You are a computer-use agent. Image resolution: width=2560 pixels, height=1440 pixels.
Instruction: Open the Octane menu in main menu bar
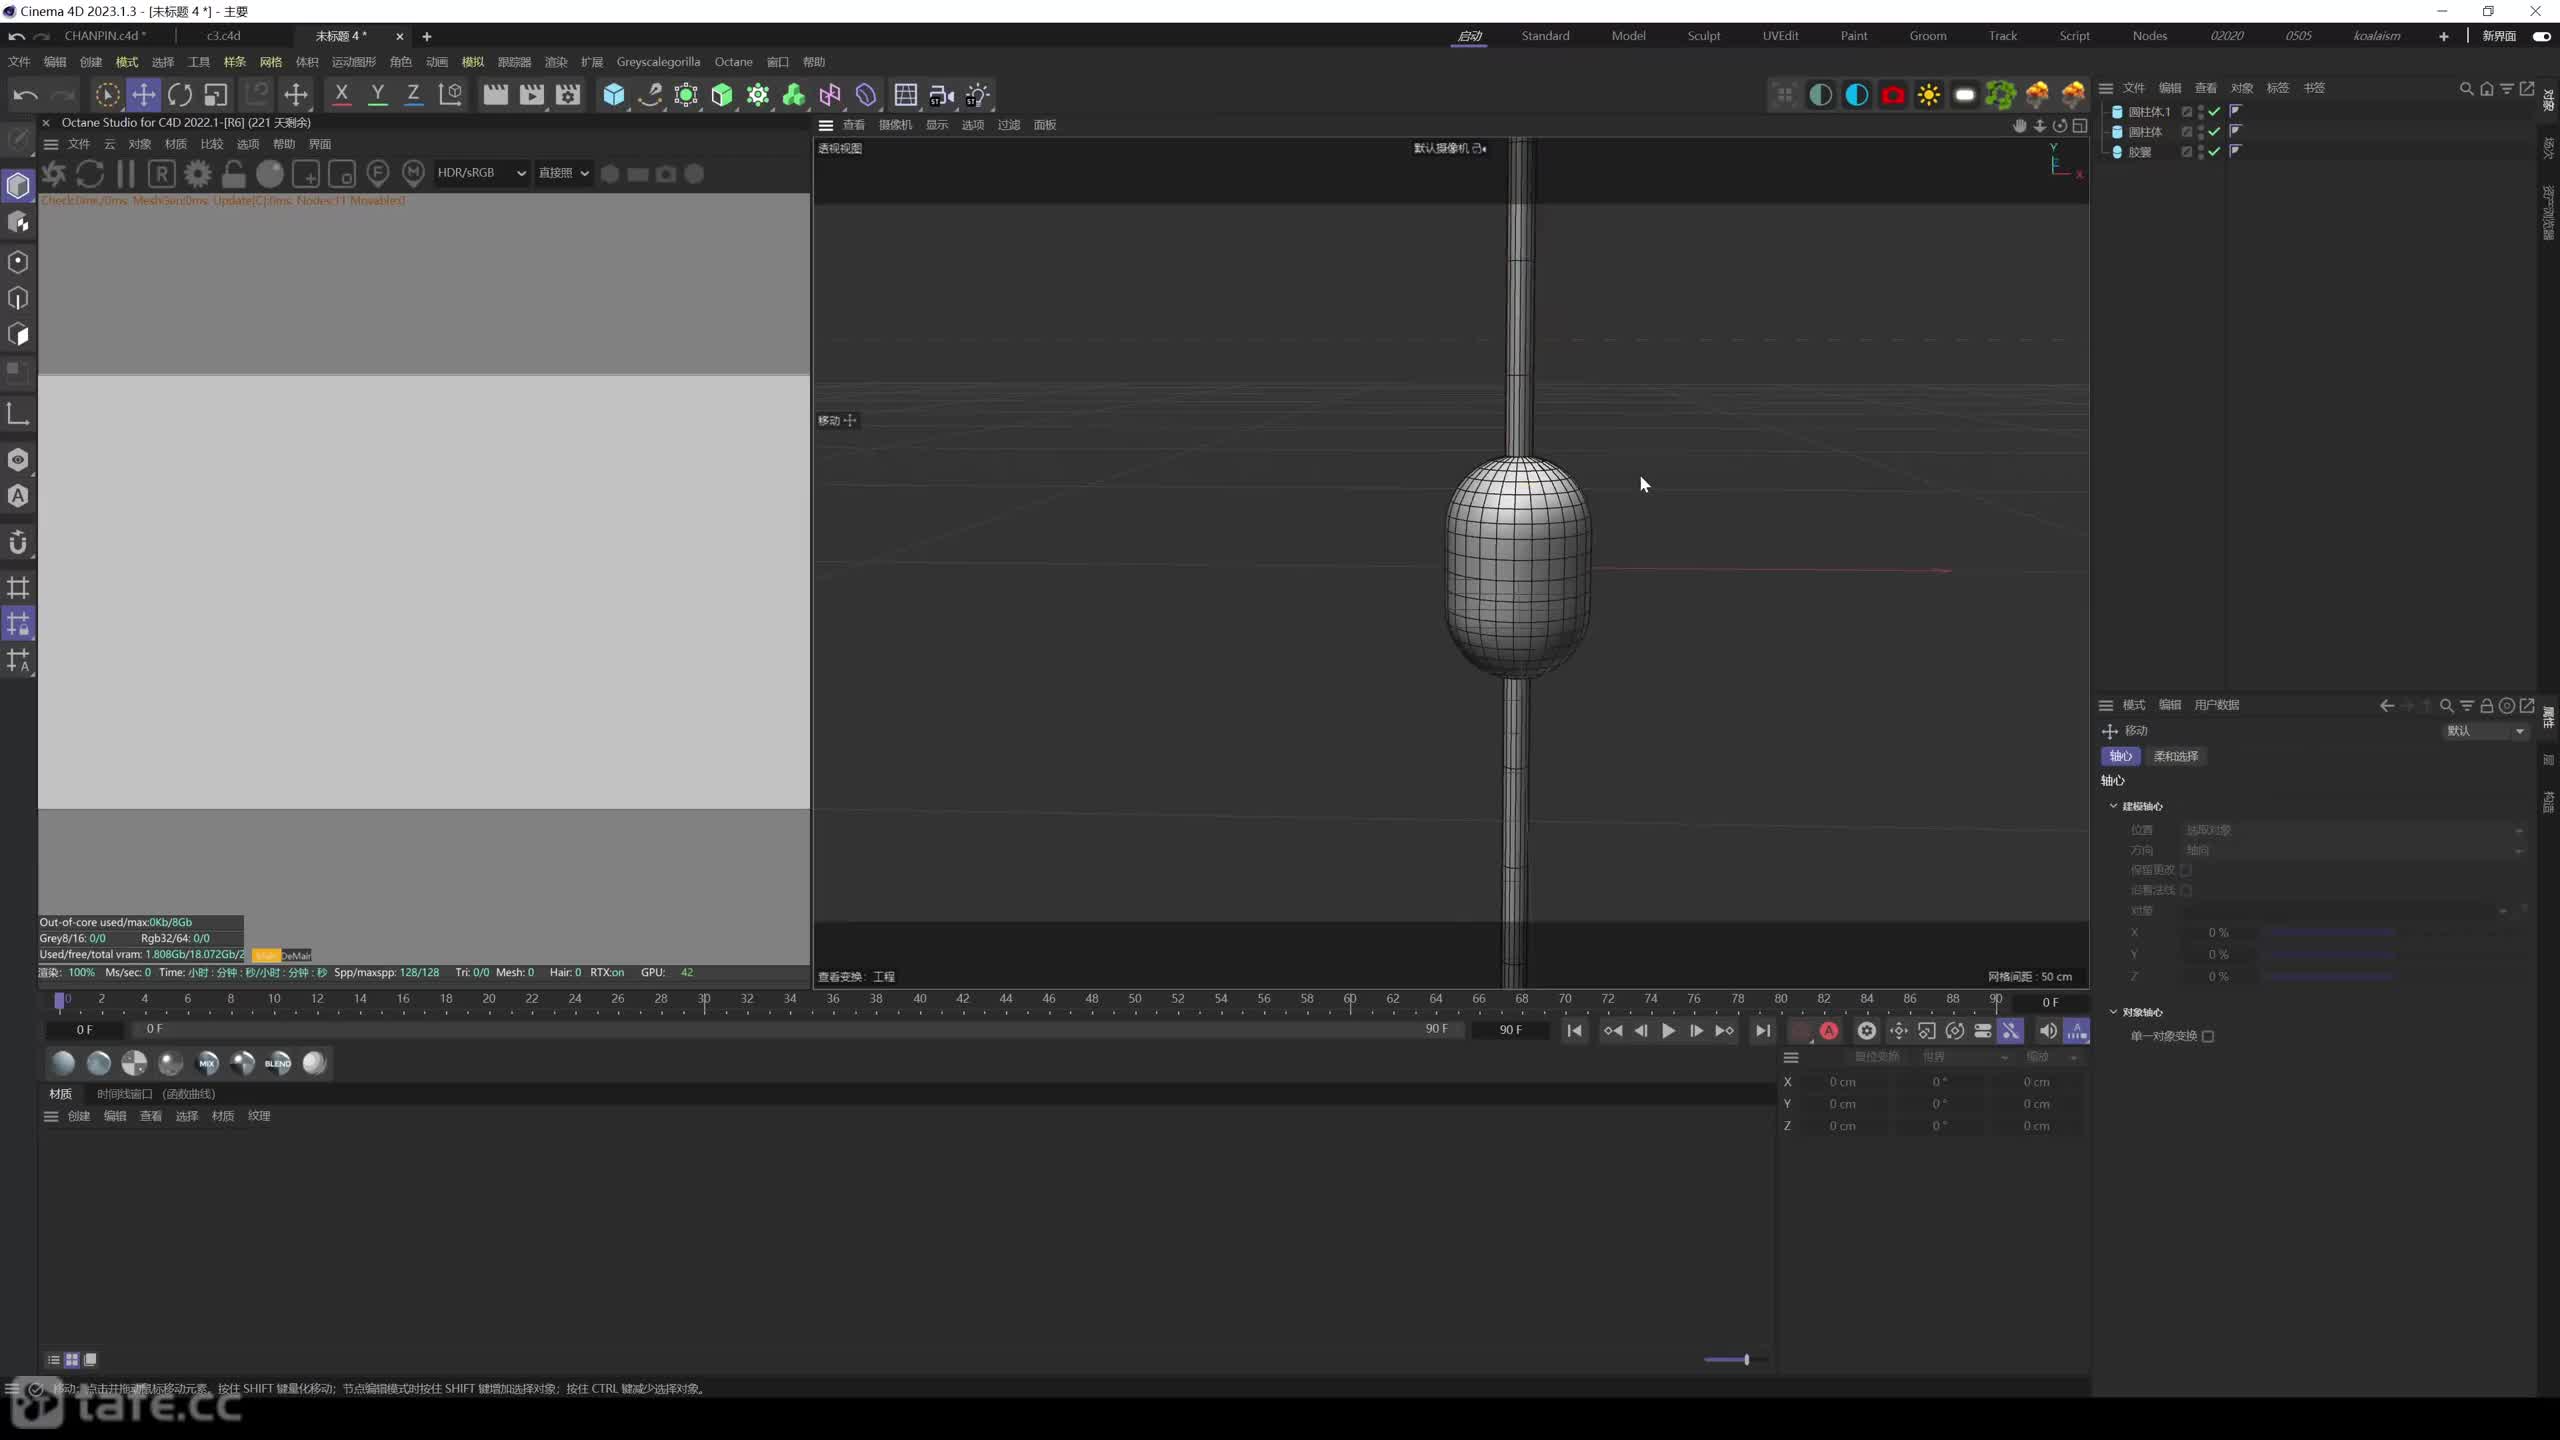pos(733,62)
